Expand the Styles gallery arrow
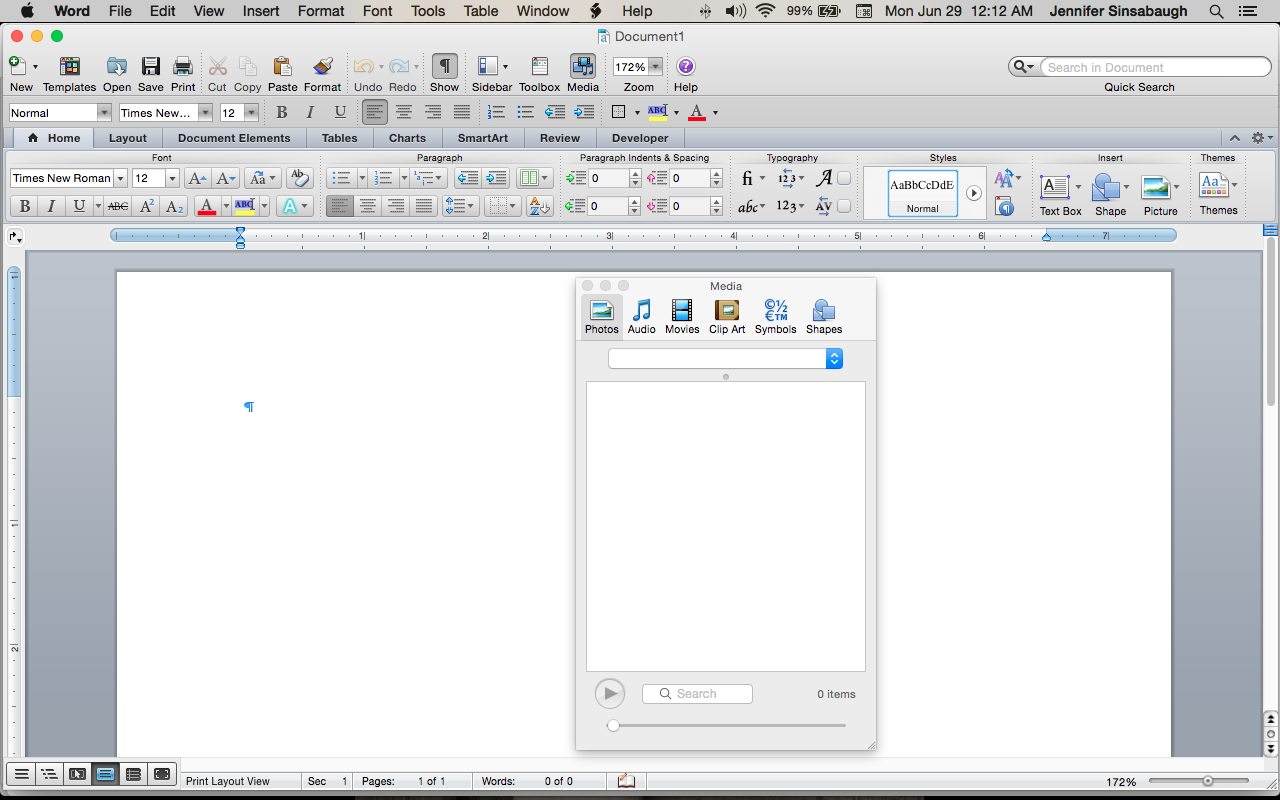 click(974, 193)
